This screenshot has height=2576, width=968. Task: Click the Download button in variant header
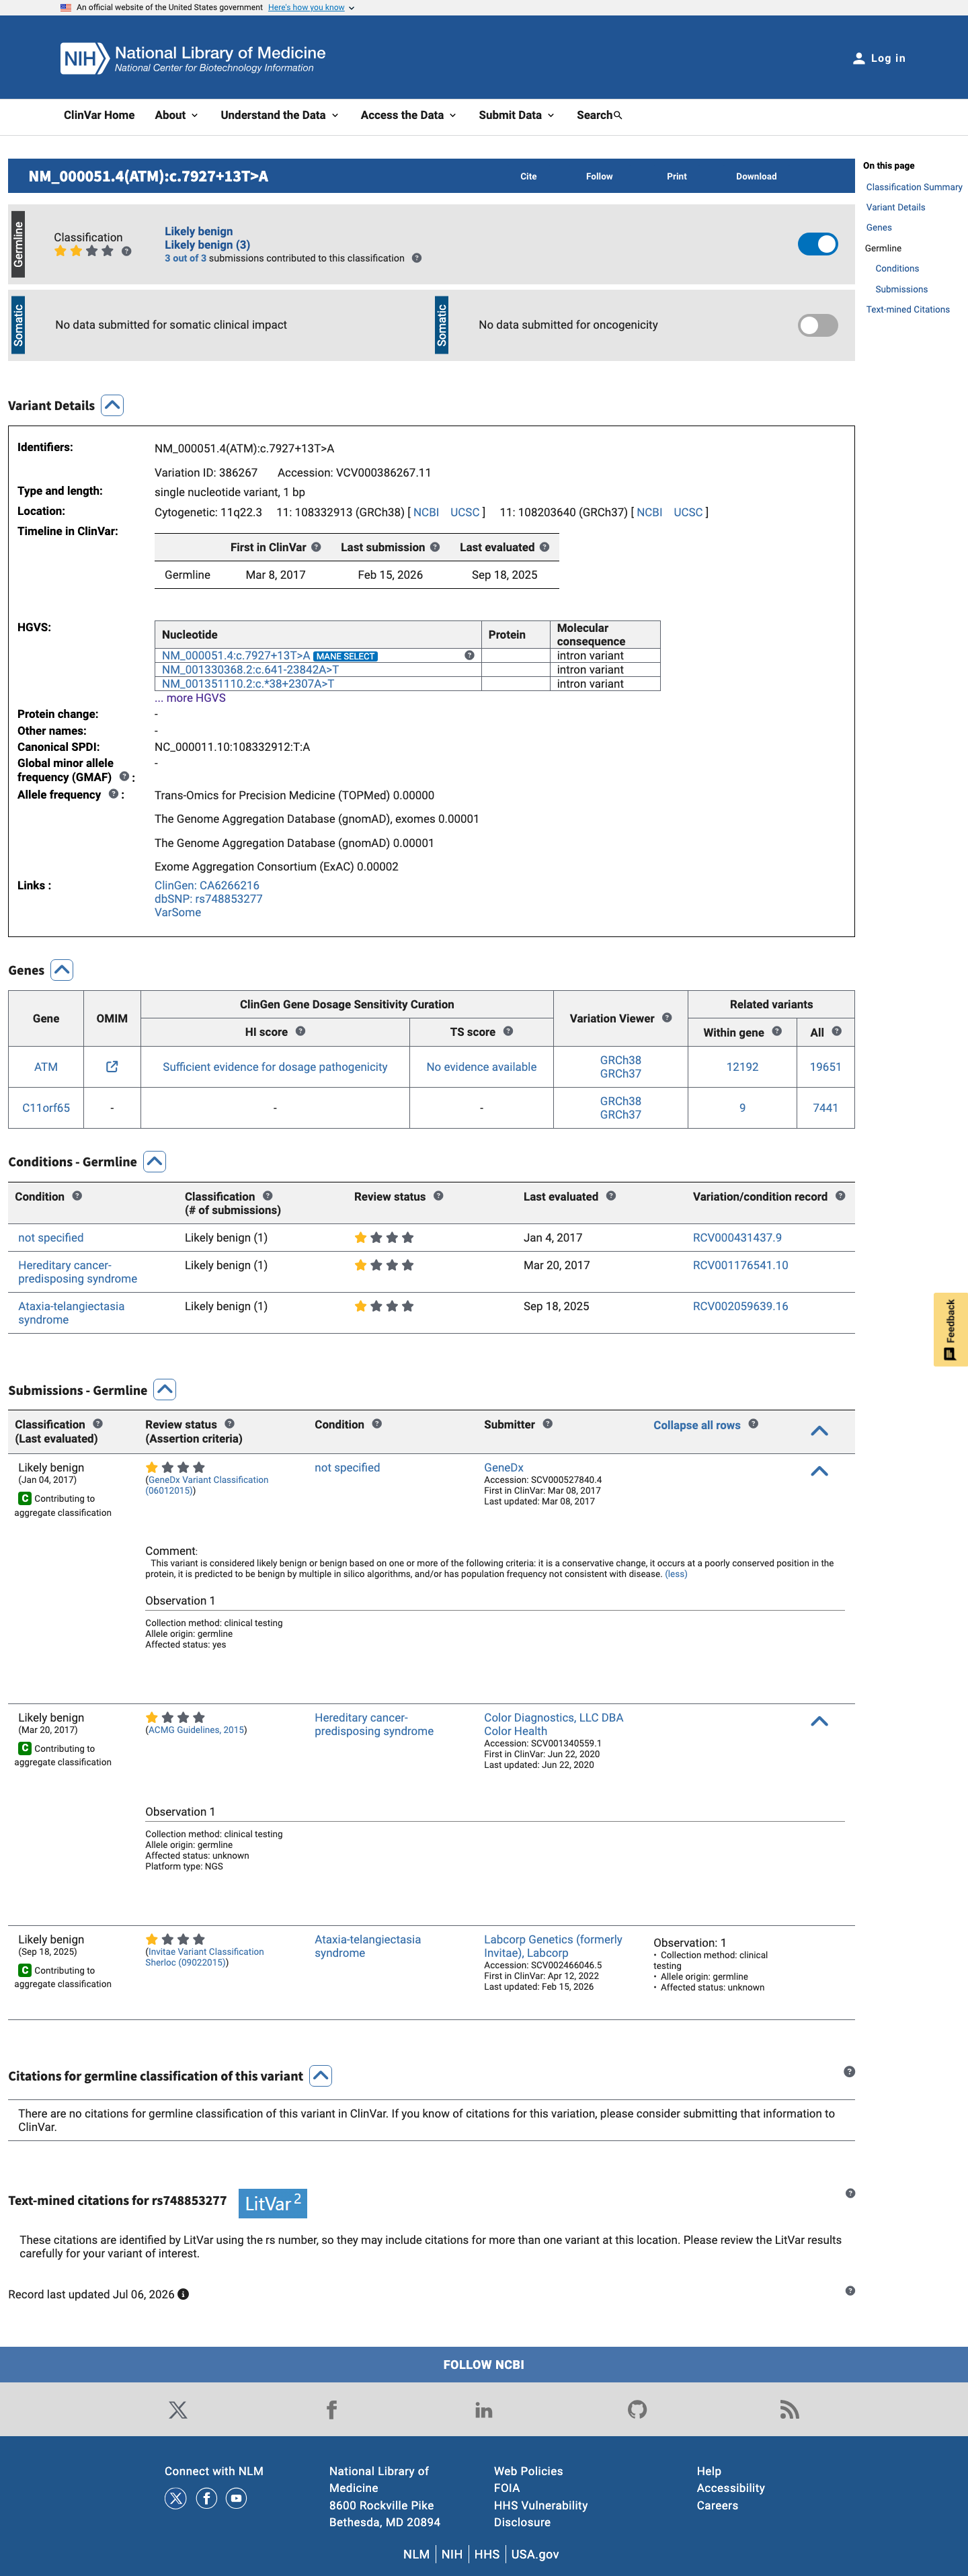coord(756,176)
